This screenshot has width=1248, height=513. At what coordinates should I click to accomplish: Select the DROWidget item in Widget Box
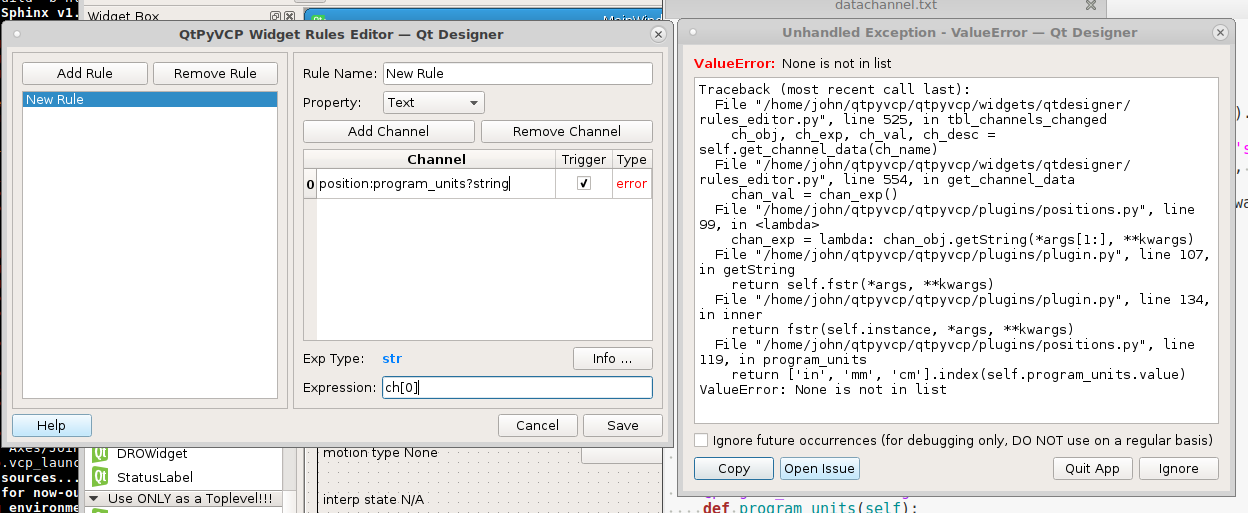point(152,454)
